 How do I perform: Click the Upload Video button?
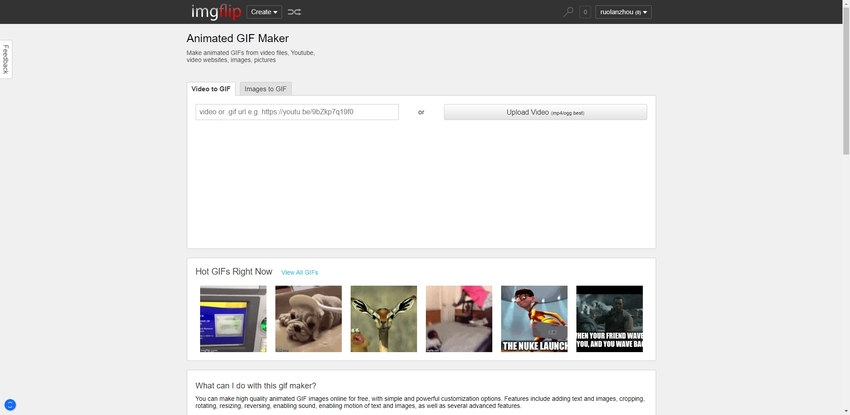(545, 112)
